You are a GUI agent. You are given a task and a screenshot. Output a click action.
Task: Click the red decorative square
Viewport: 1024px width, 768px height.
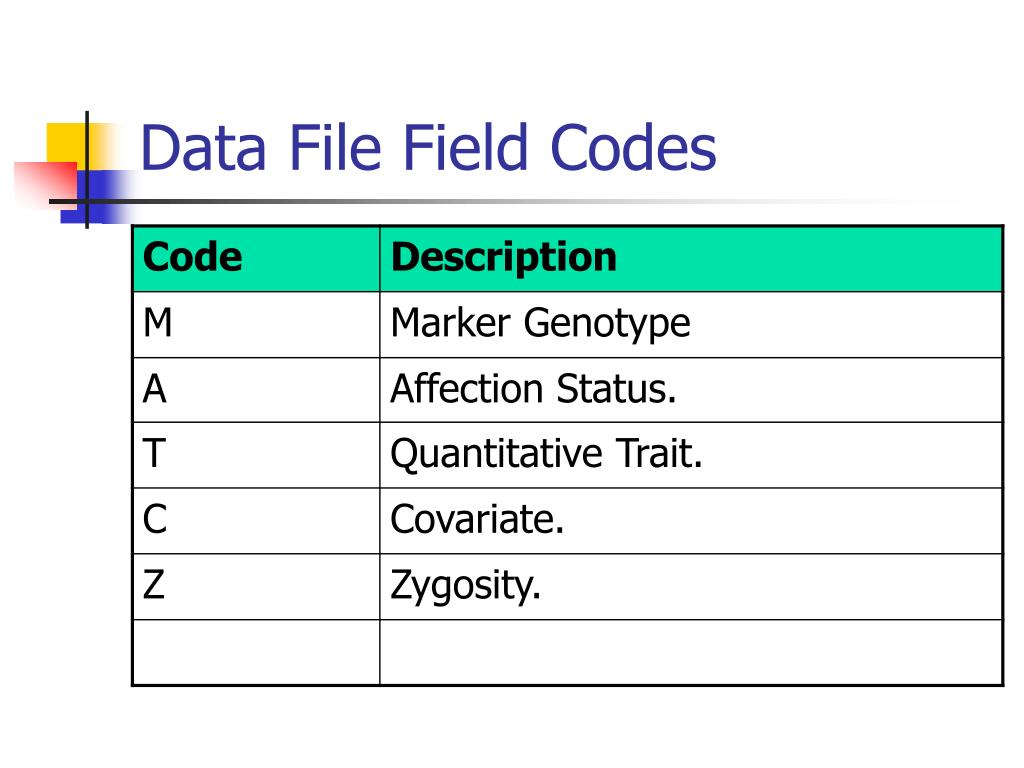[44, 182]
